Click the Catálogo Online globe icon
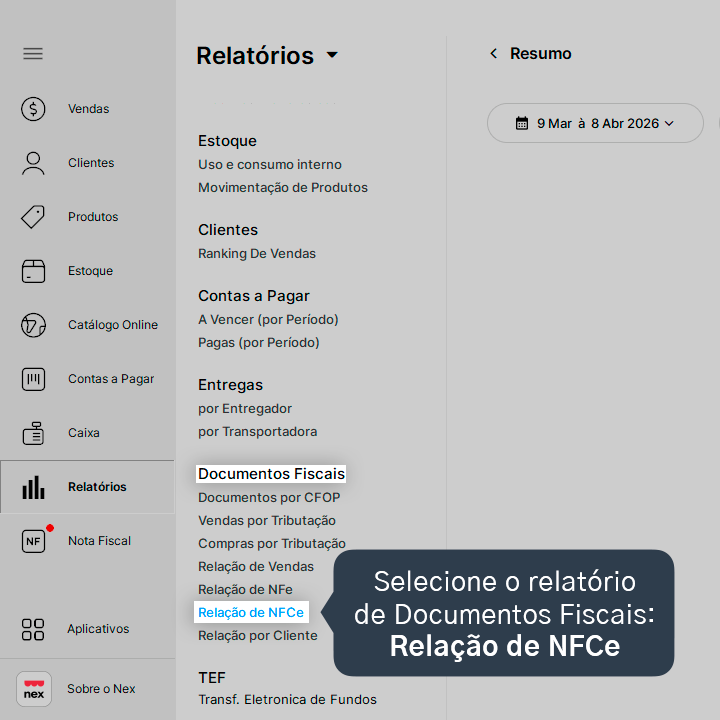Image resolution: width=720 pixels, height=720 pixels. click(33, 325)
